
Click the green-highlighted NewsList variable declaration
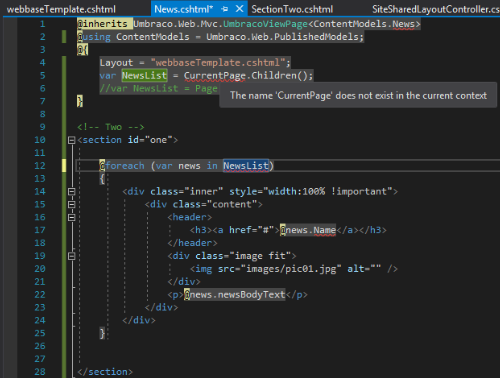pos(144,76)
